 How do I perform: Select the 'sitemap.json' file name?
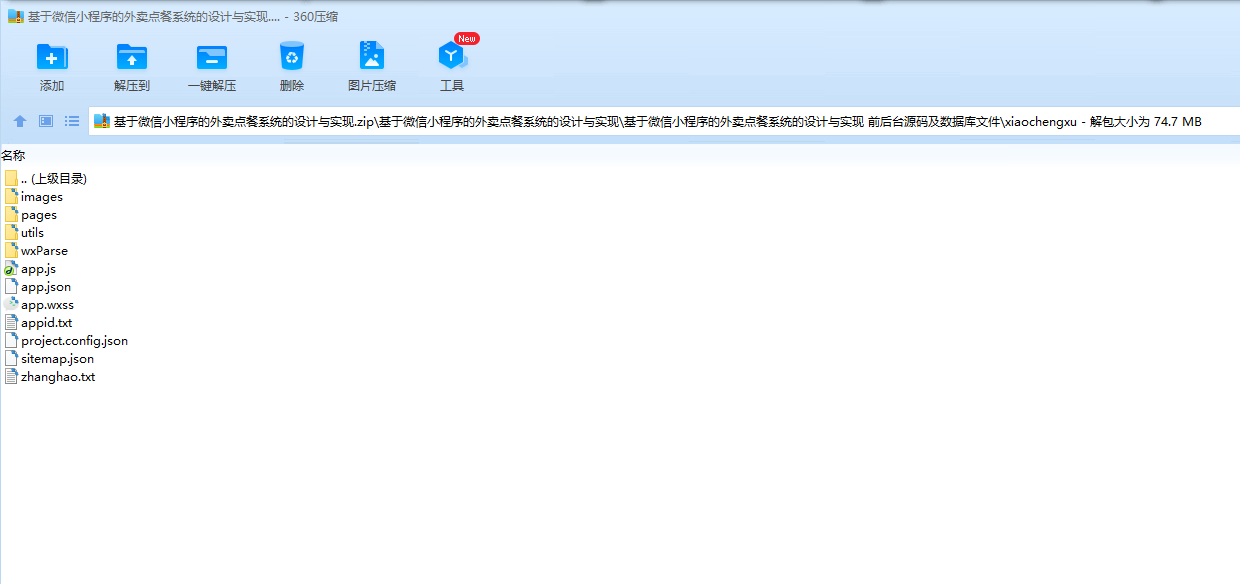pos(57,359)
